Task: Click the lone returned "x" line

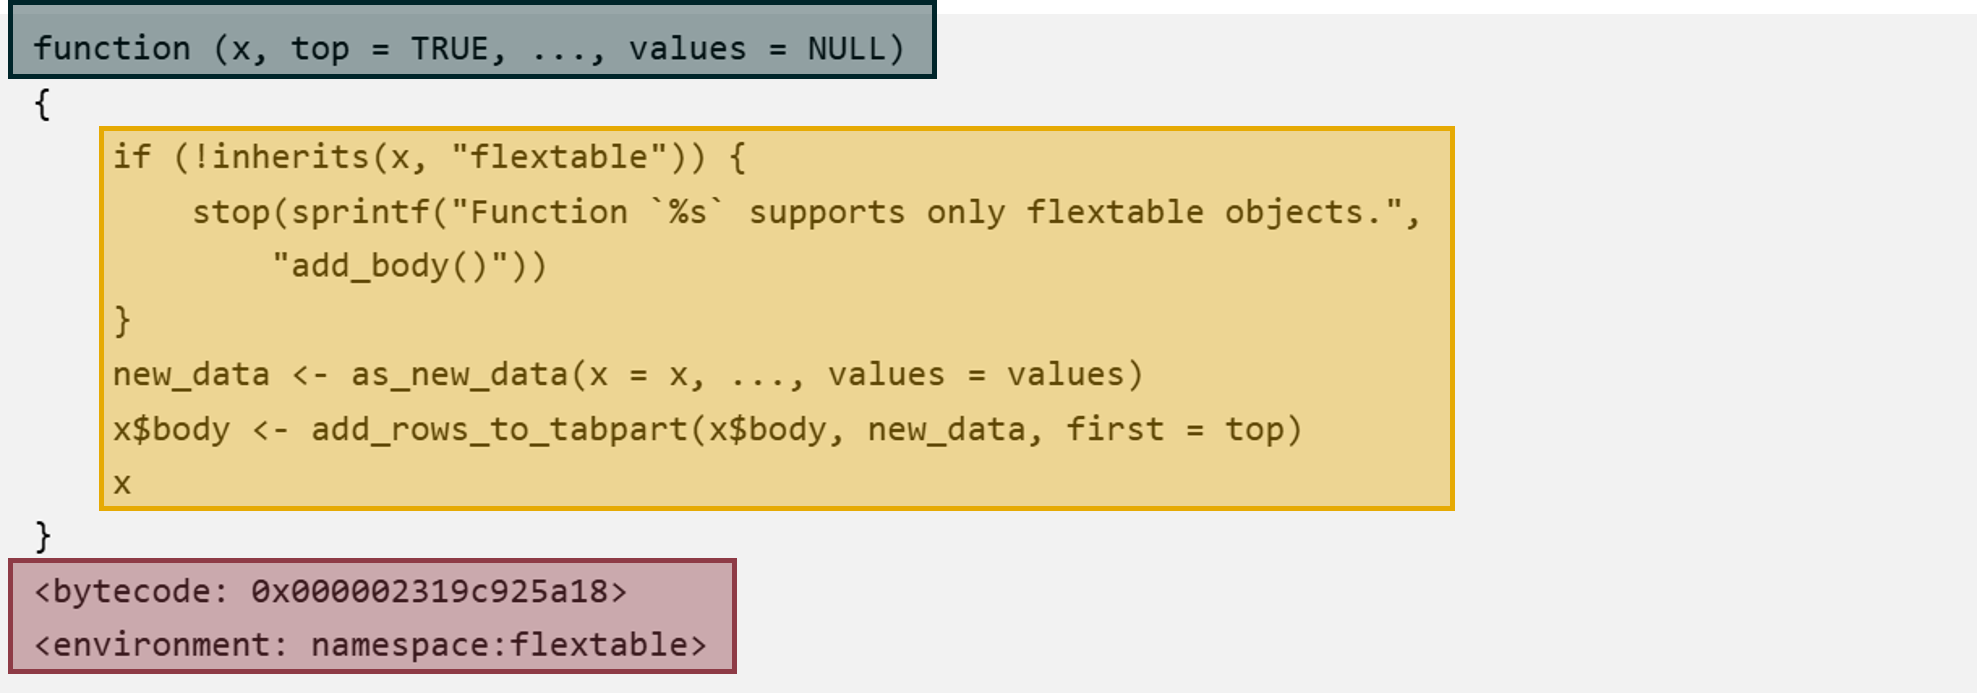Action: (x=122, y=484)
